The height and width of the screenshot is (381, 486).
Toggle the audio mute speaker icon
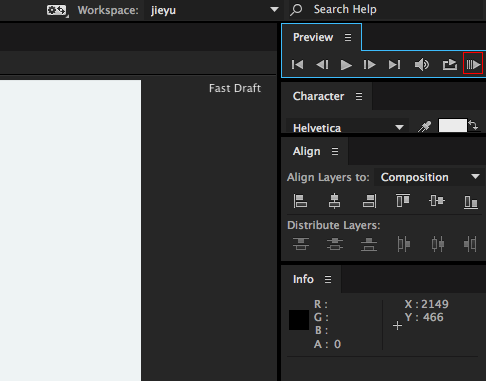pyautogui.click(x=422, y=65)
